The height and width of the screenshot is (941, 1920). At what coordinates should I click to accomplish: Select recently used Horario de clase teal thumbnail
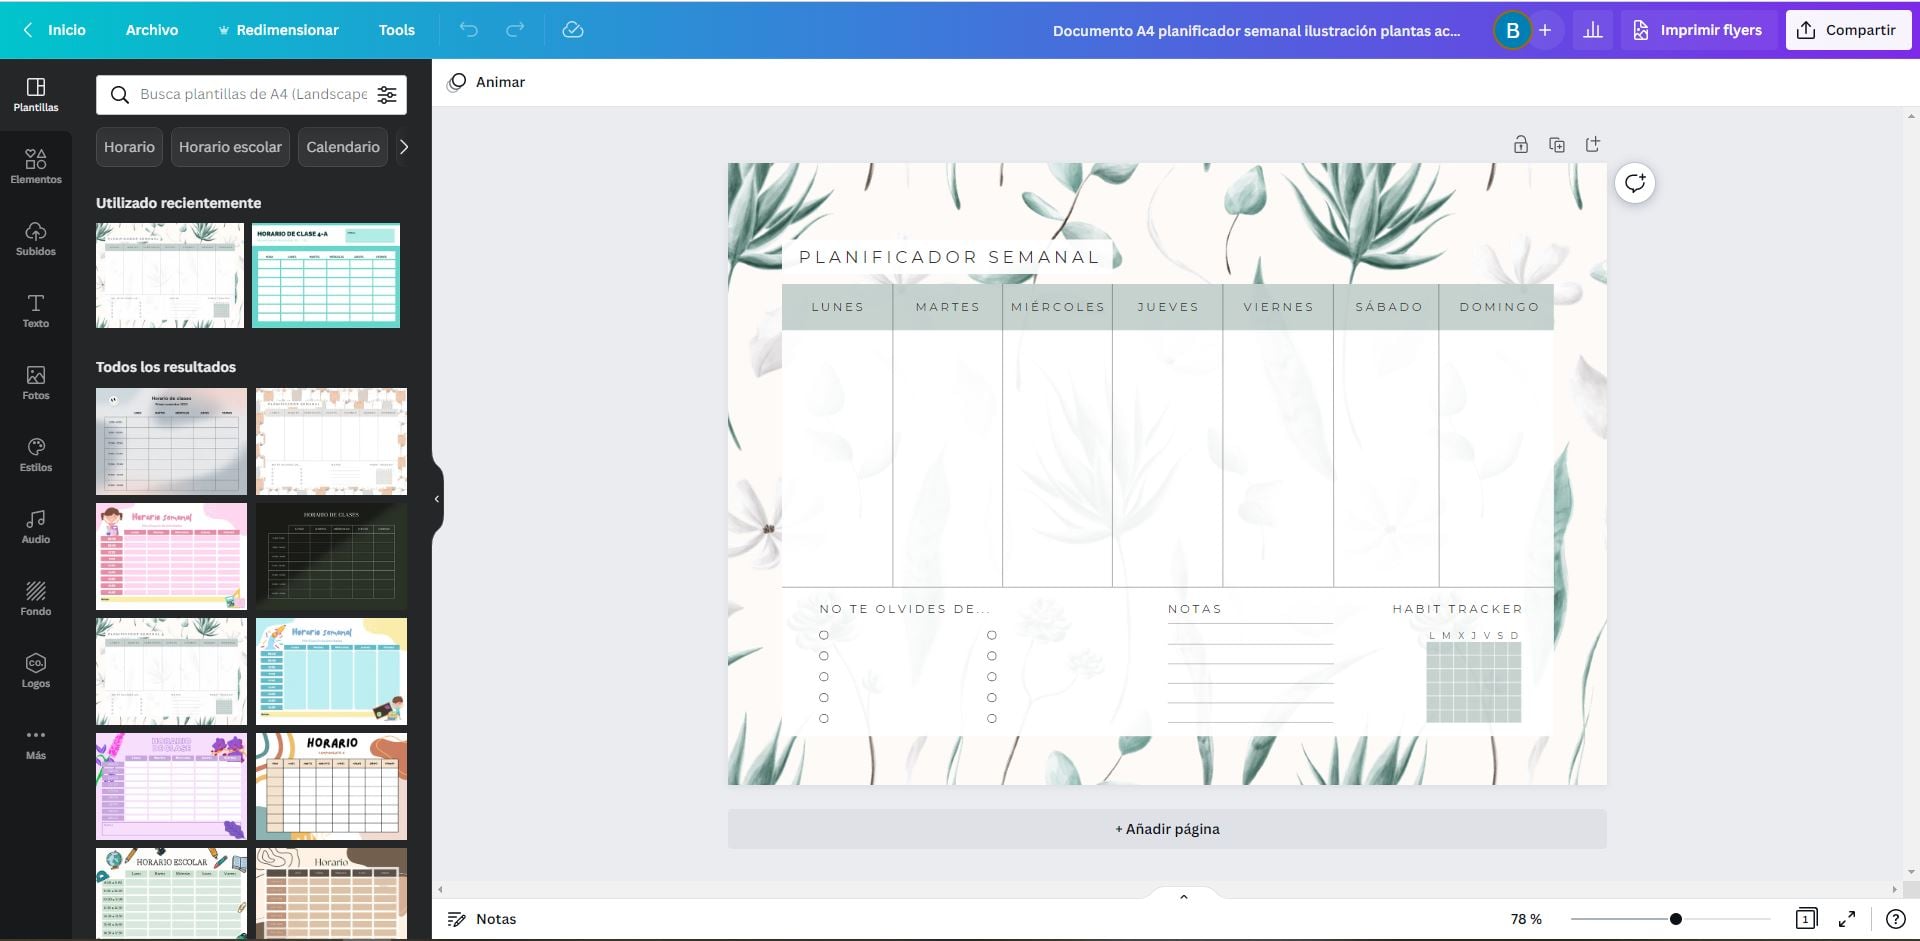[326, 275]
